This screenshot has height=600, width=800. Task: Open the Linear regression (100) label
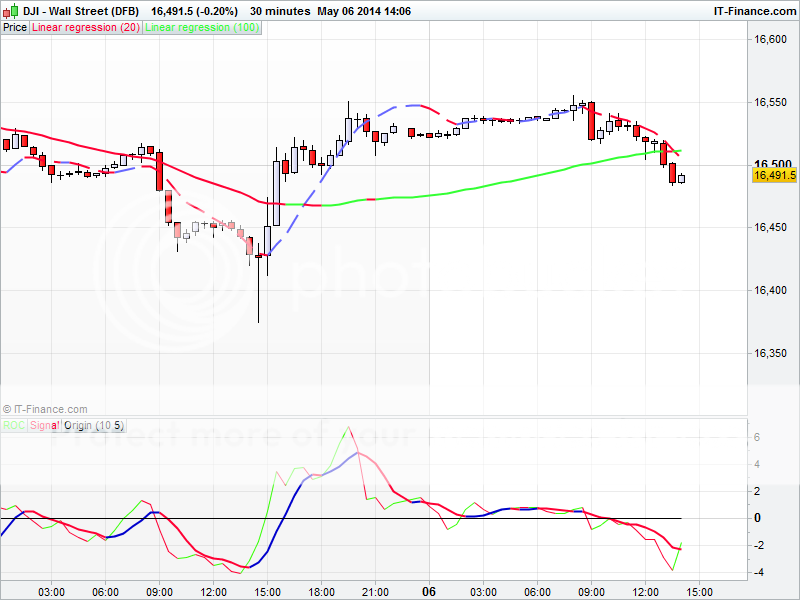[202, 28]
